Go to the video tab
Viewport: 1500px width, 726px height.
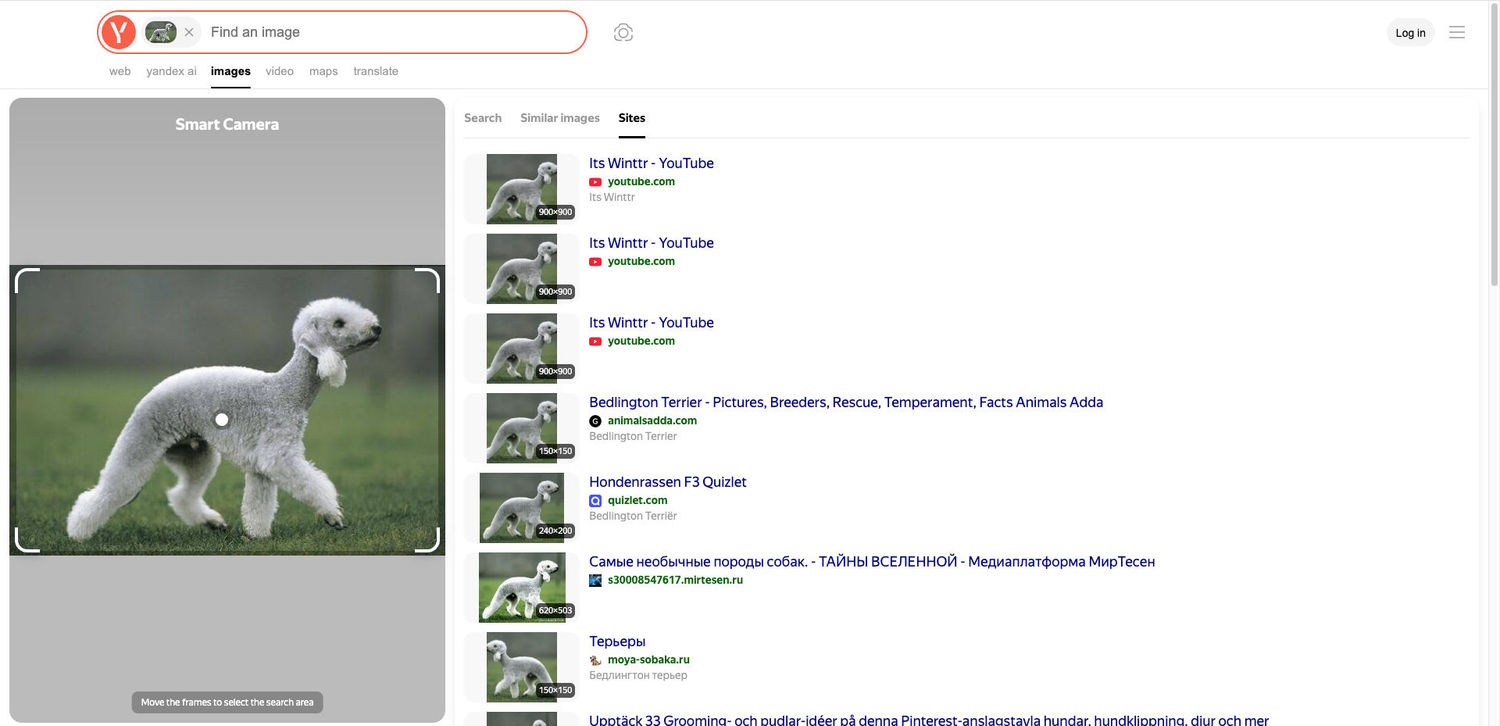point(279,71)
